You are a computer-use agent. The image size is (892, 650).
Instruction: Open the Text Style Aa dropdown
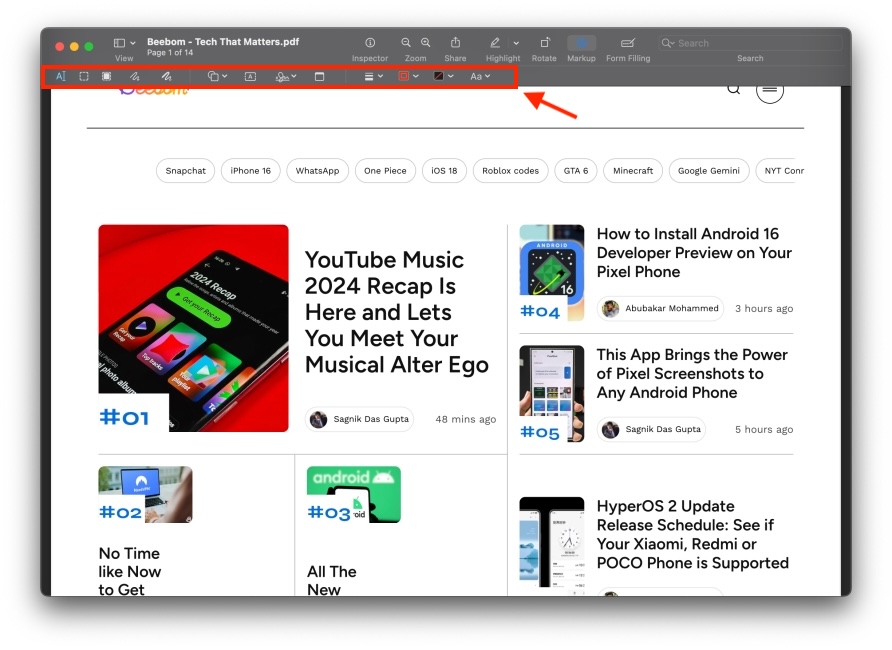click(x=481, y=75)
